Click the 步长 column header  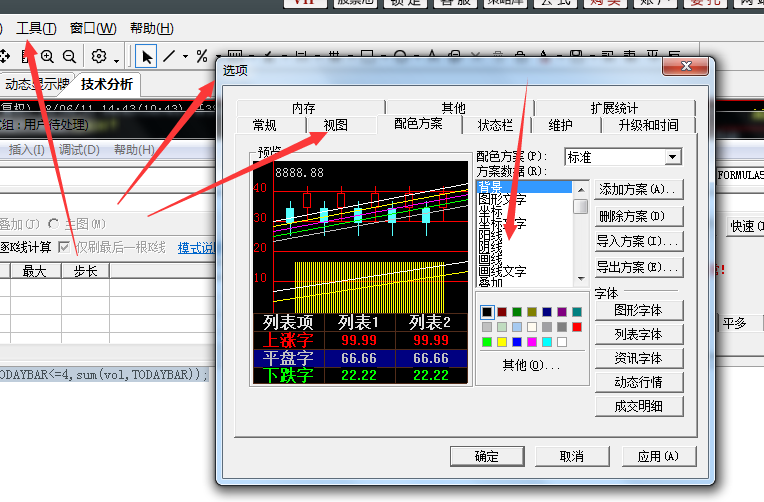[x=86, y=270]
